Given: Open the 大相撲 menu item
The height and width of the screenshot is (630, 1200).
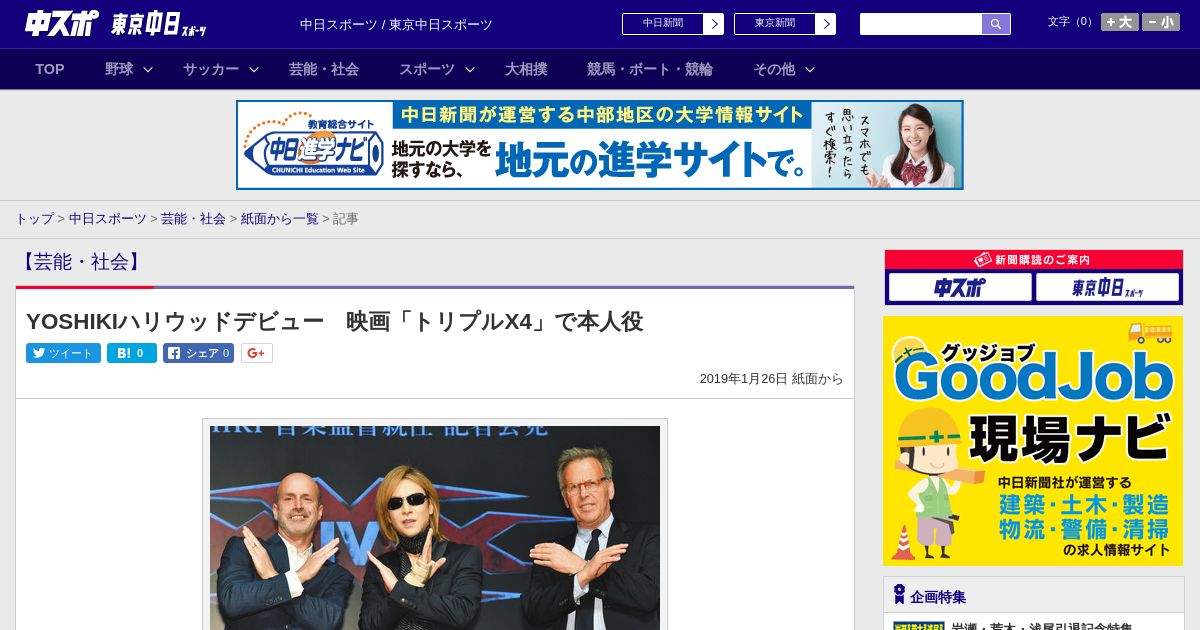Looking at the screenshot, I should pos(526,69).
